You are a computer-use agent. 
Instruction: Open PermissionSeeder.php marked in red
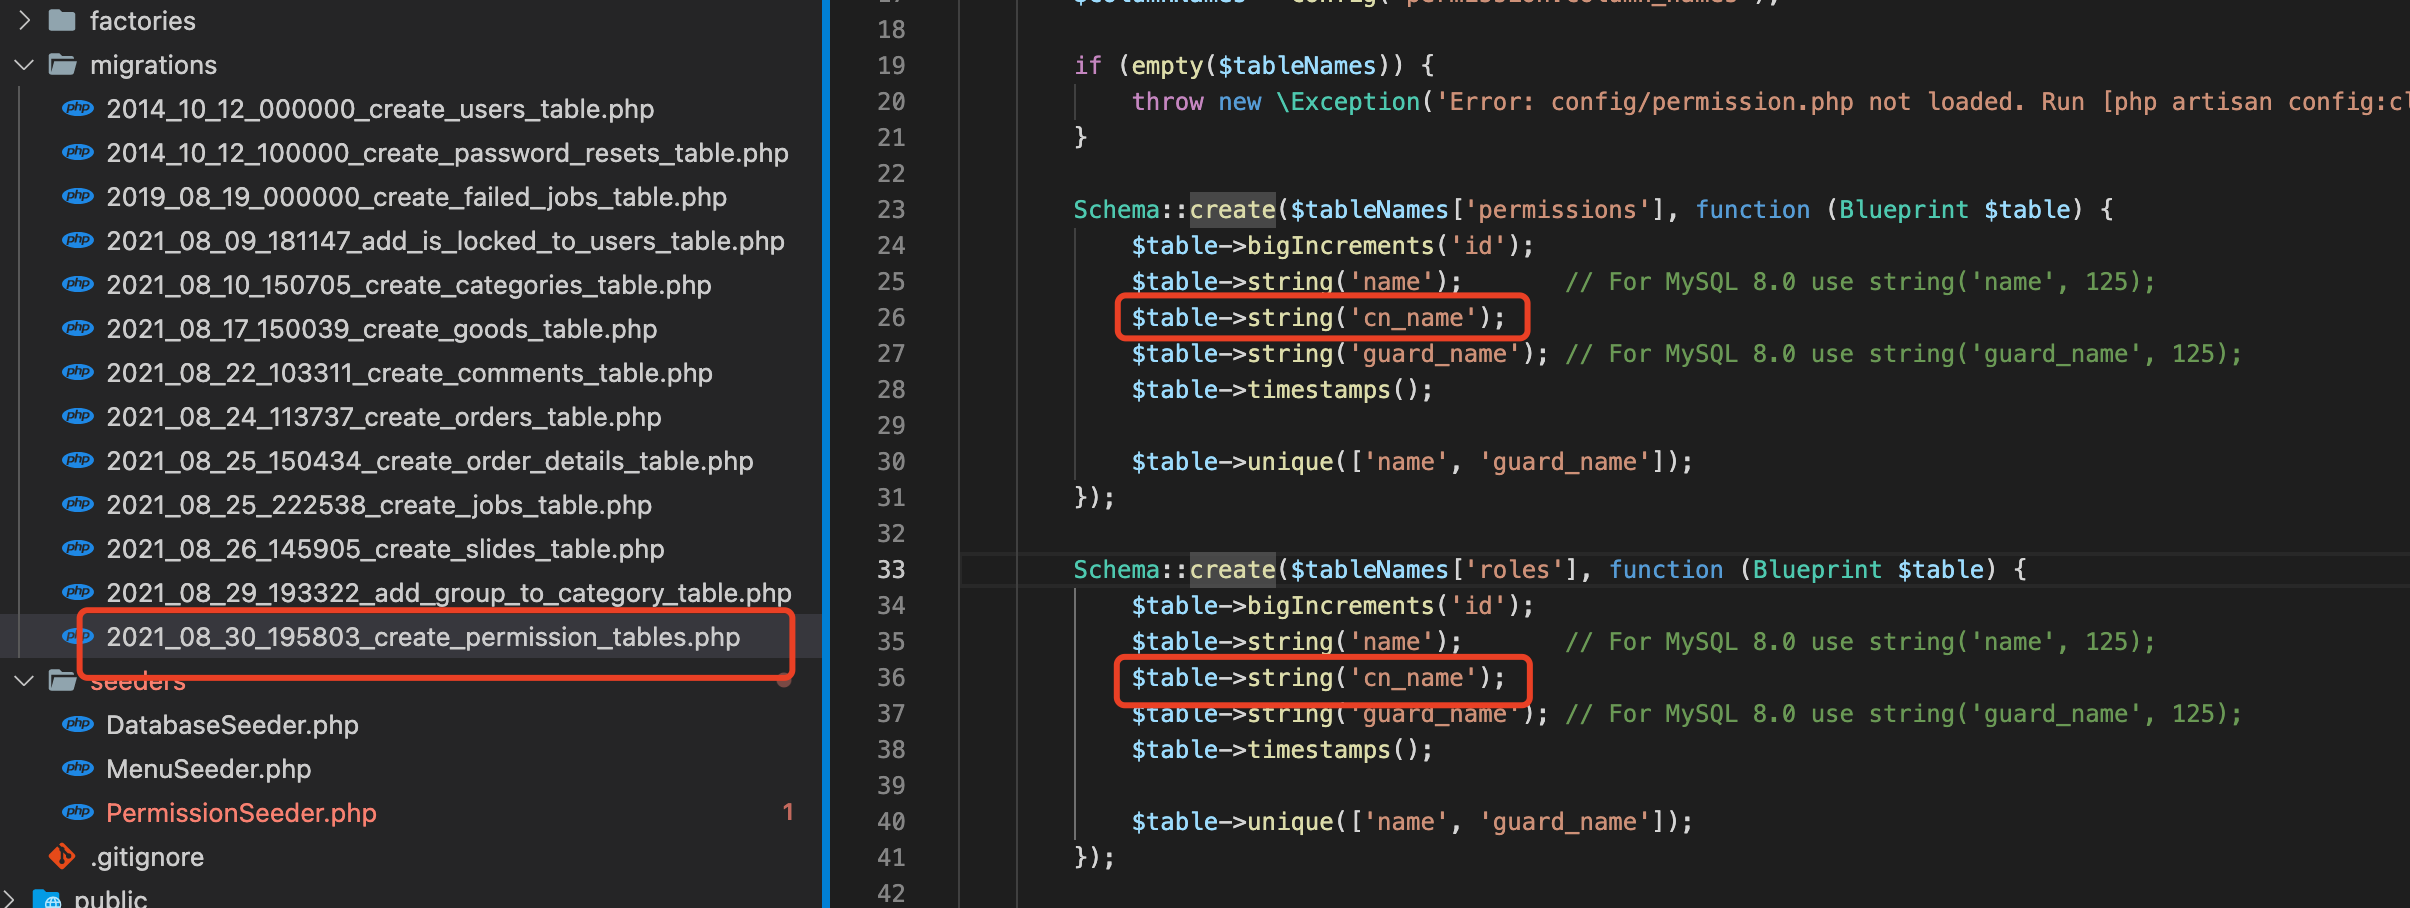[241, 813]
